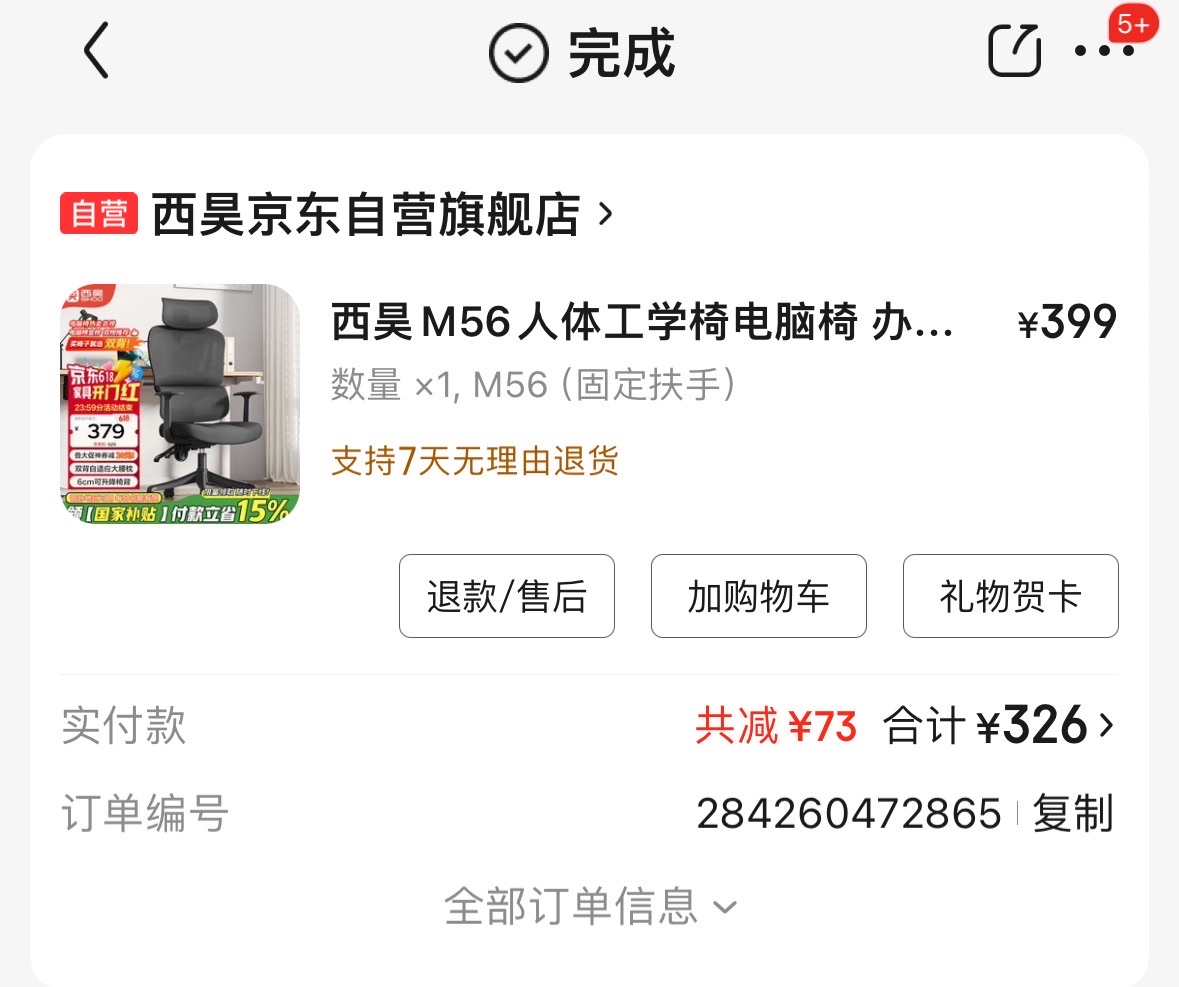
Task: Click the 加购物车 button
Action: click(x=759, y=596)
